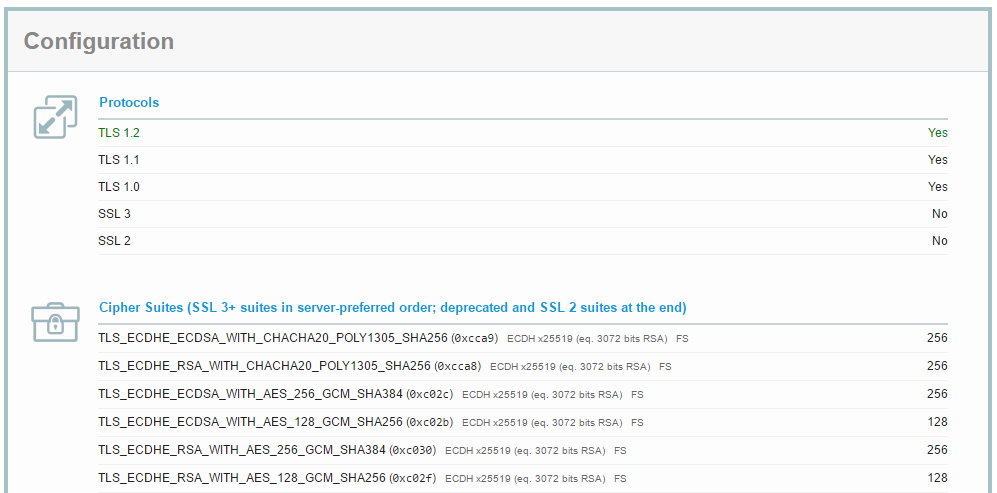Click the No value for SSL 3

pyautogui.click(x=939, y=214)
